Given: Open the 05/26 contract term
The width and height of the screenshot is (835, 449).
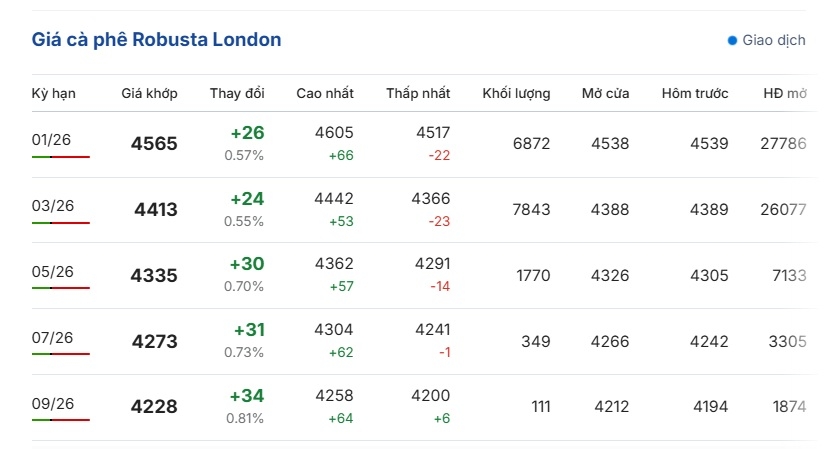Looking at the screenshot, I should (53, 272).
